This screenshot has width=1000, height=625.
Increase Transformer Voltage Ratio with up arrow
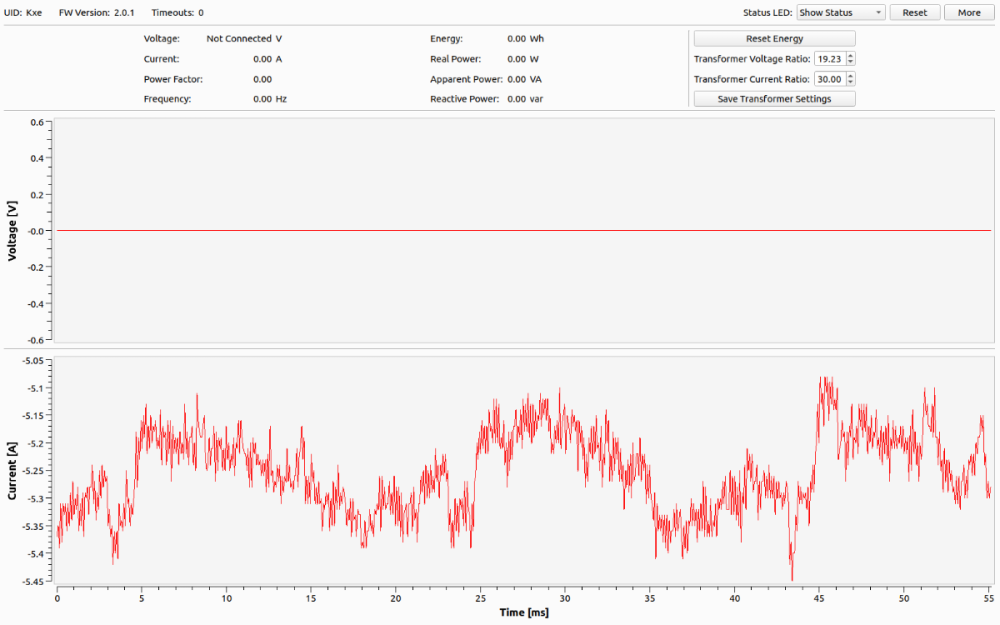(851, 56)
